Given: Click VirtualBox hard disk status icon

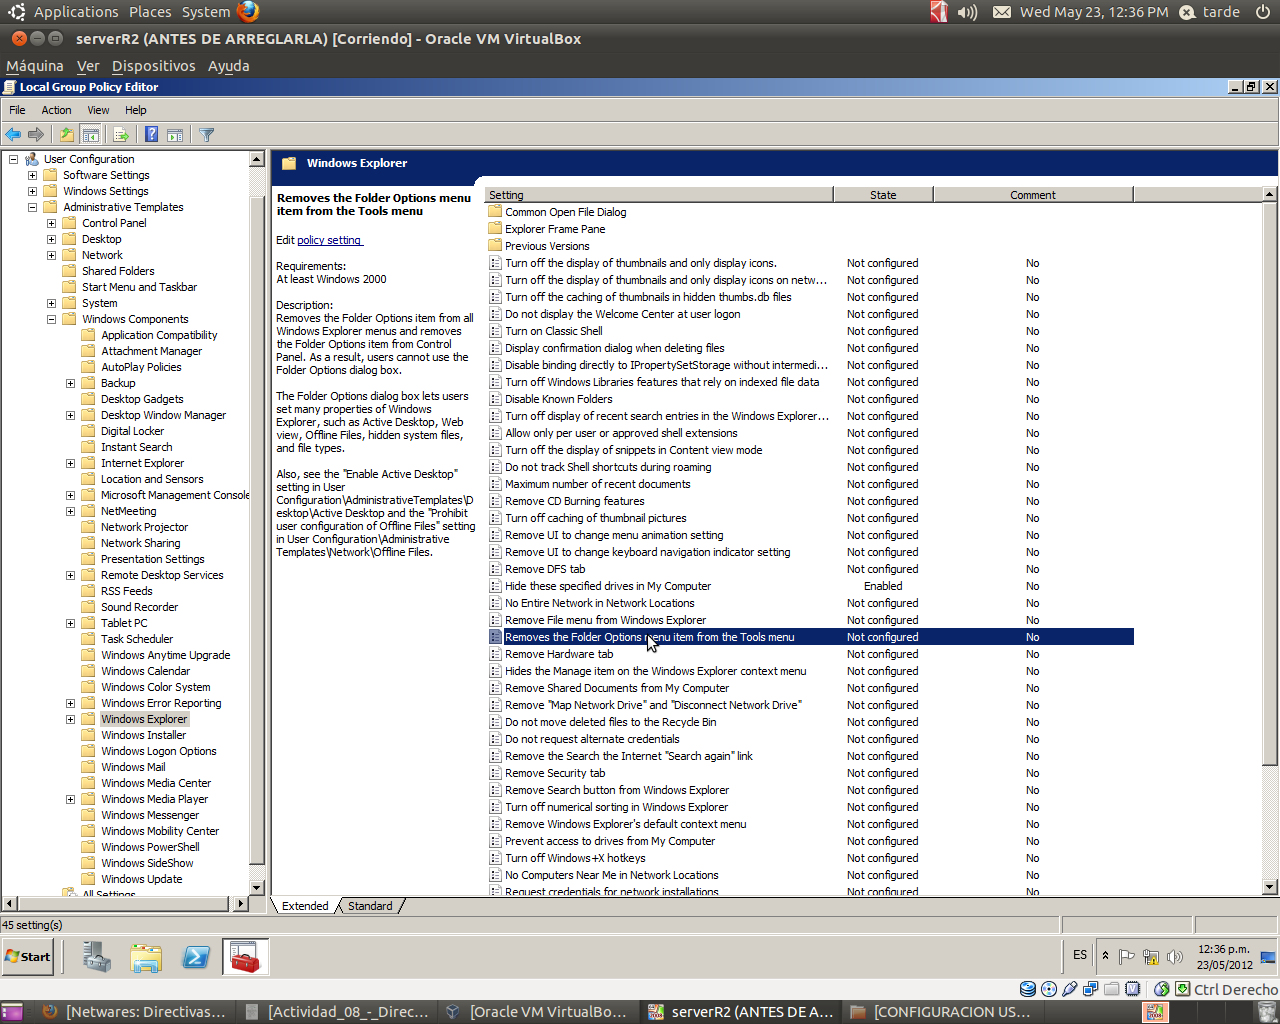Looking at the screenshot, I should 1027,989.
